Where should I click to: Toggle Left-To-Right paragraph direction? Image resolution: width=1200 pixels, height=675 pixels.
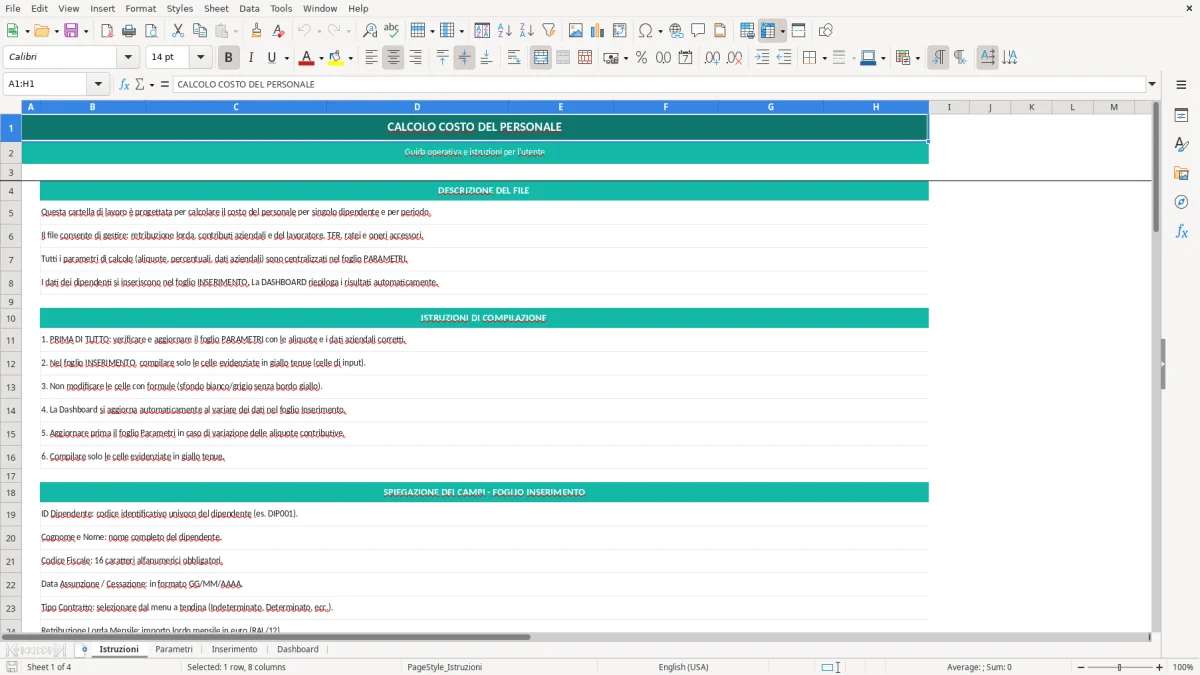pos(938,58)
